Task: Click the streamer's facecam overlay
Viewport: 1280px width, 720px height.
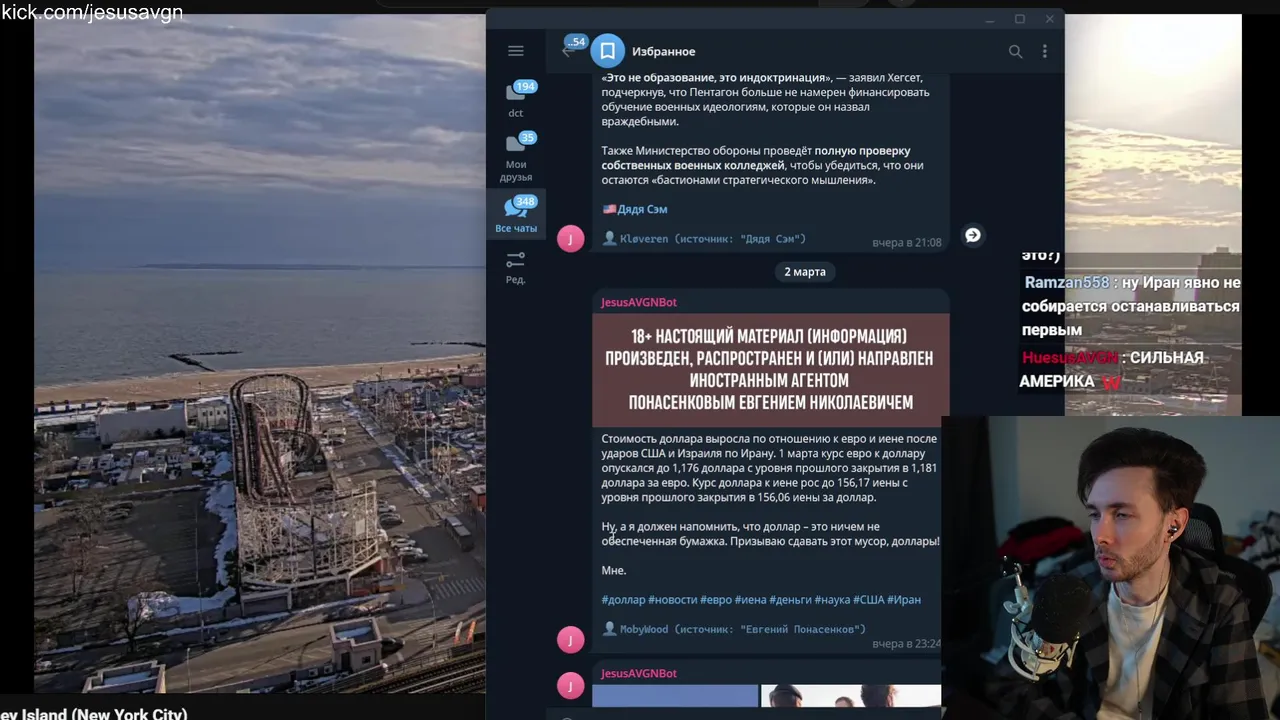Action: 1110,567
